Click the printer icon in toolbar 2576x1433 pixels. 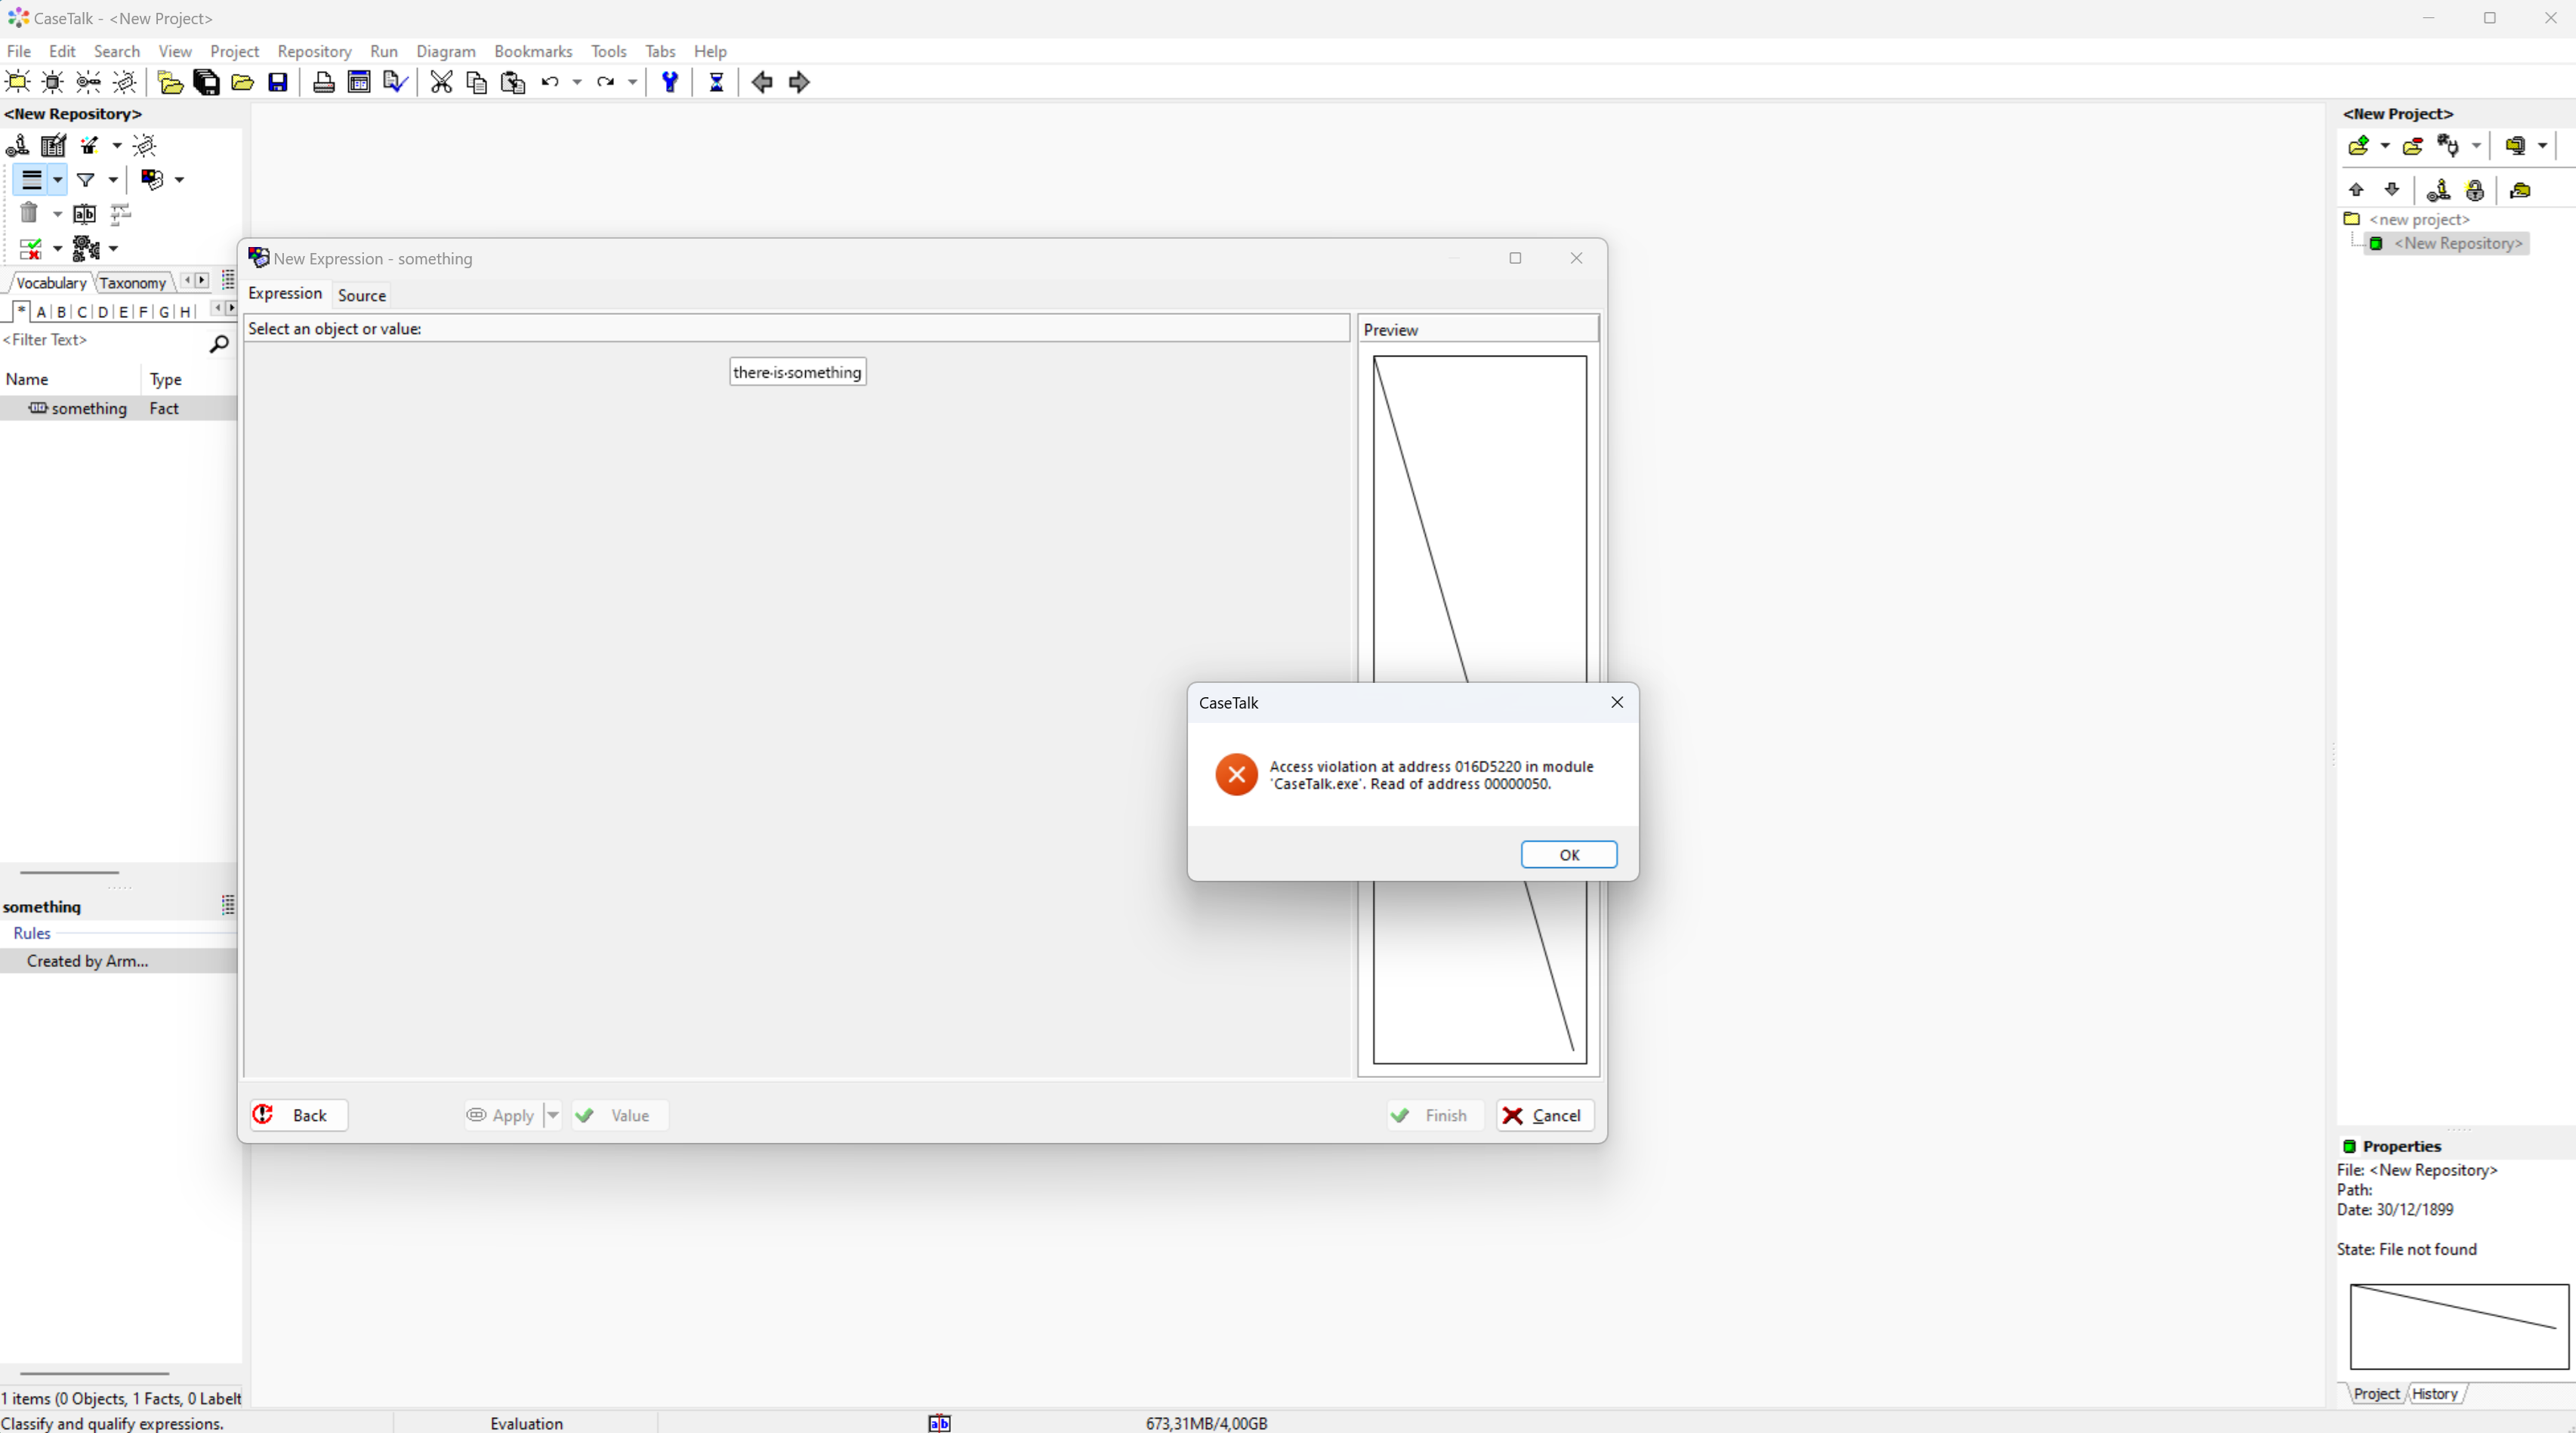(323, 82)
